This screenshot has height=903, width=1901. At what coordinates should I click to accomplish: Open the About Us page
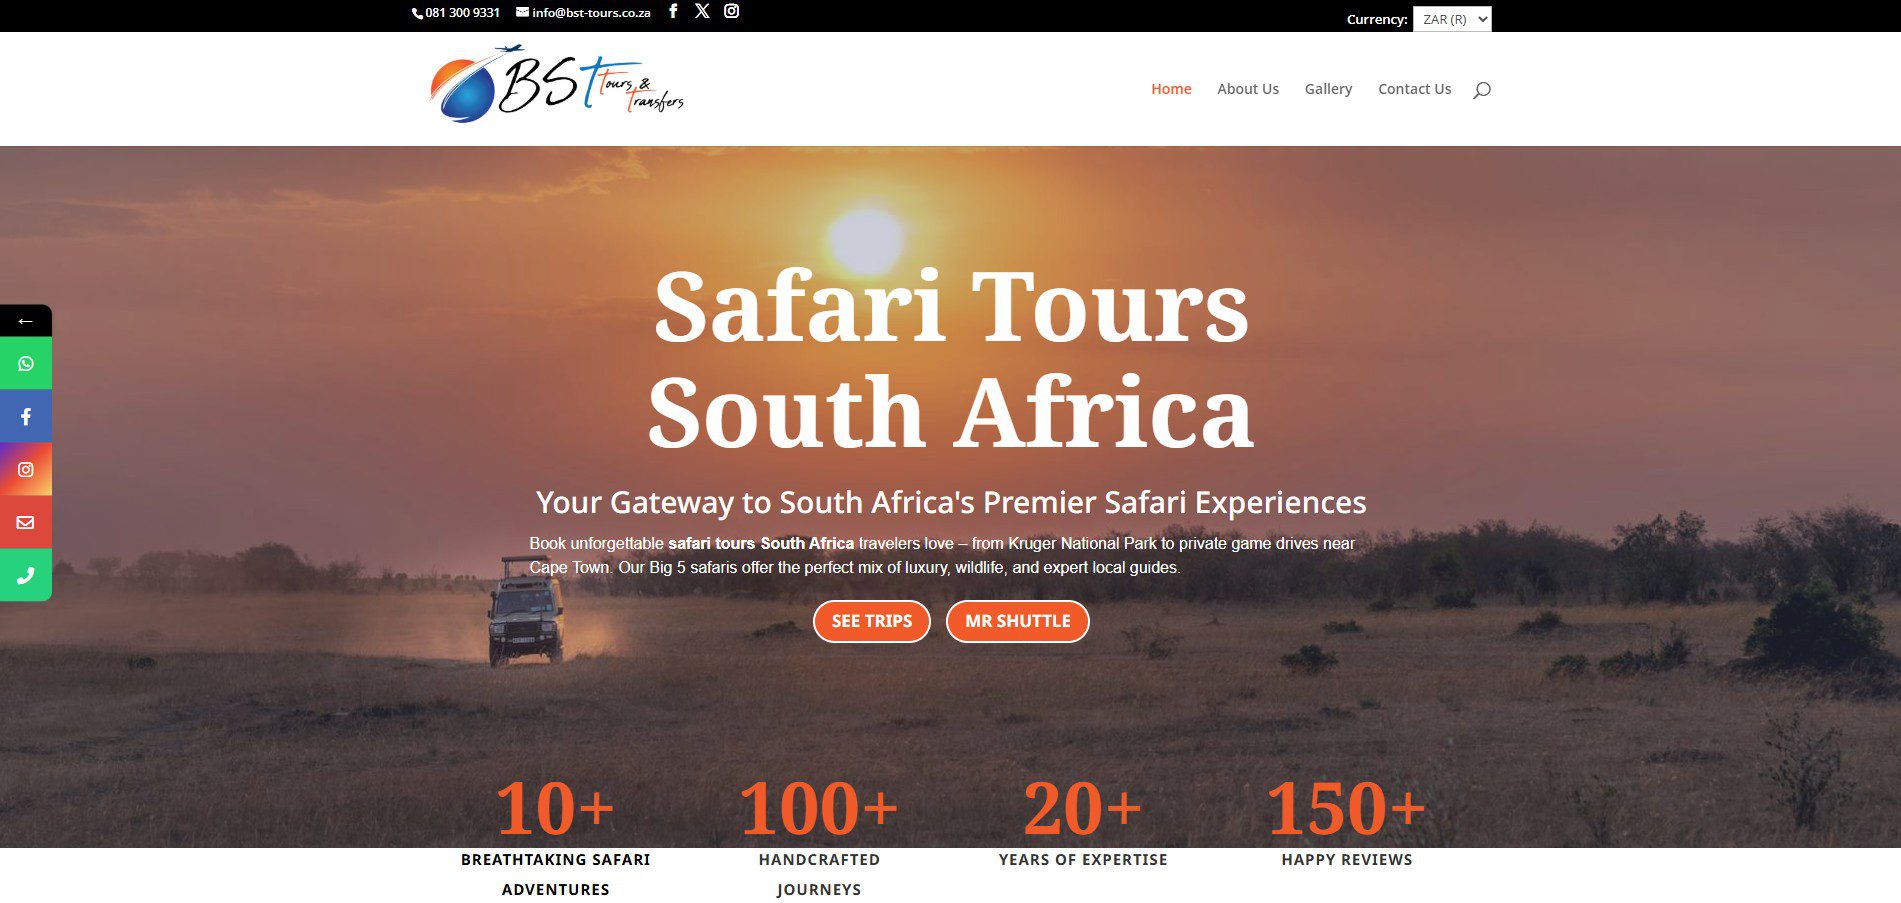[x=1247, y=89]
